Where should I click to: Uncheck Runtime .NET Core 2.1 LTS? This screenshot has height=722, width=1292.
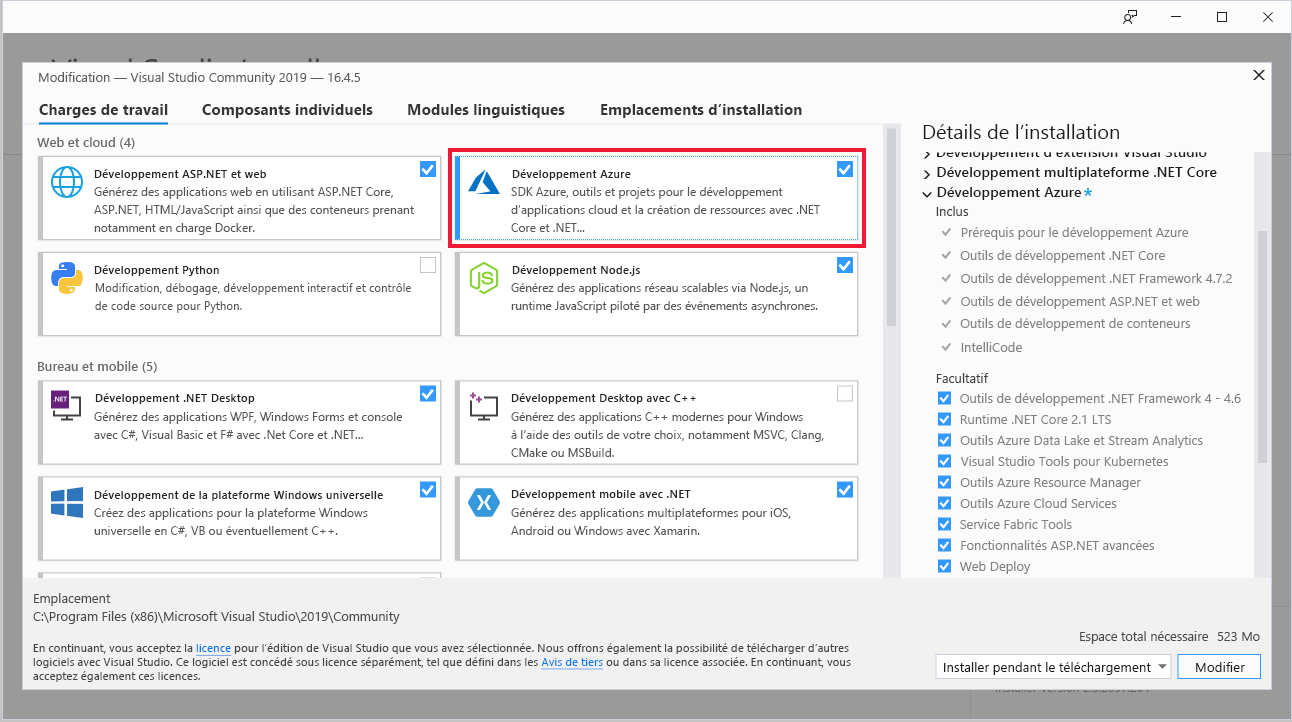945,419
